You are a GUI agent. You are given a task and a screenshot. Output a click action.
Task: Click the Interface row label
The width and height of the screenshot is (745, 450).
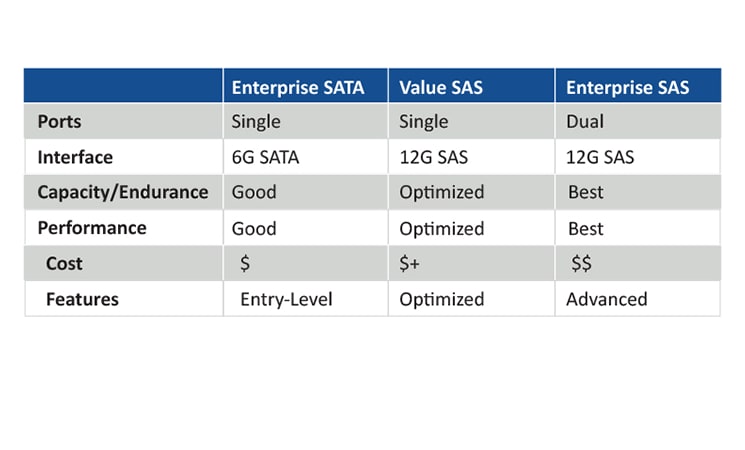click(75, 157)
